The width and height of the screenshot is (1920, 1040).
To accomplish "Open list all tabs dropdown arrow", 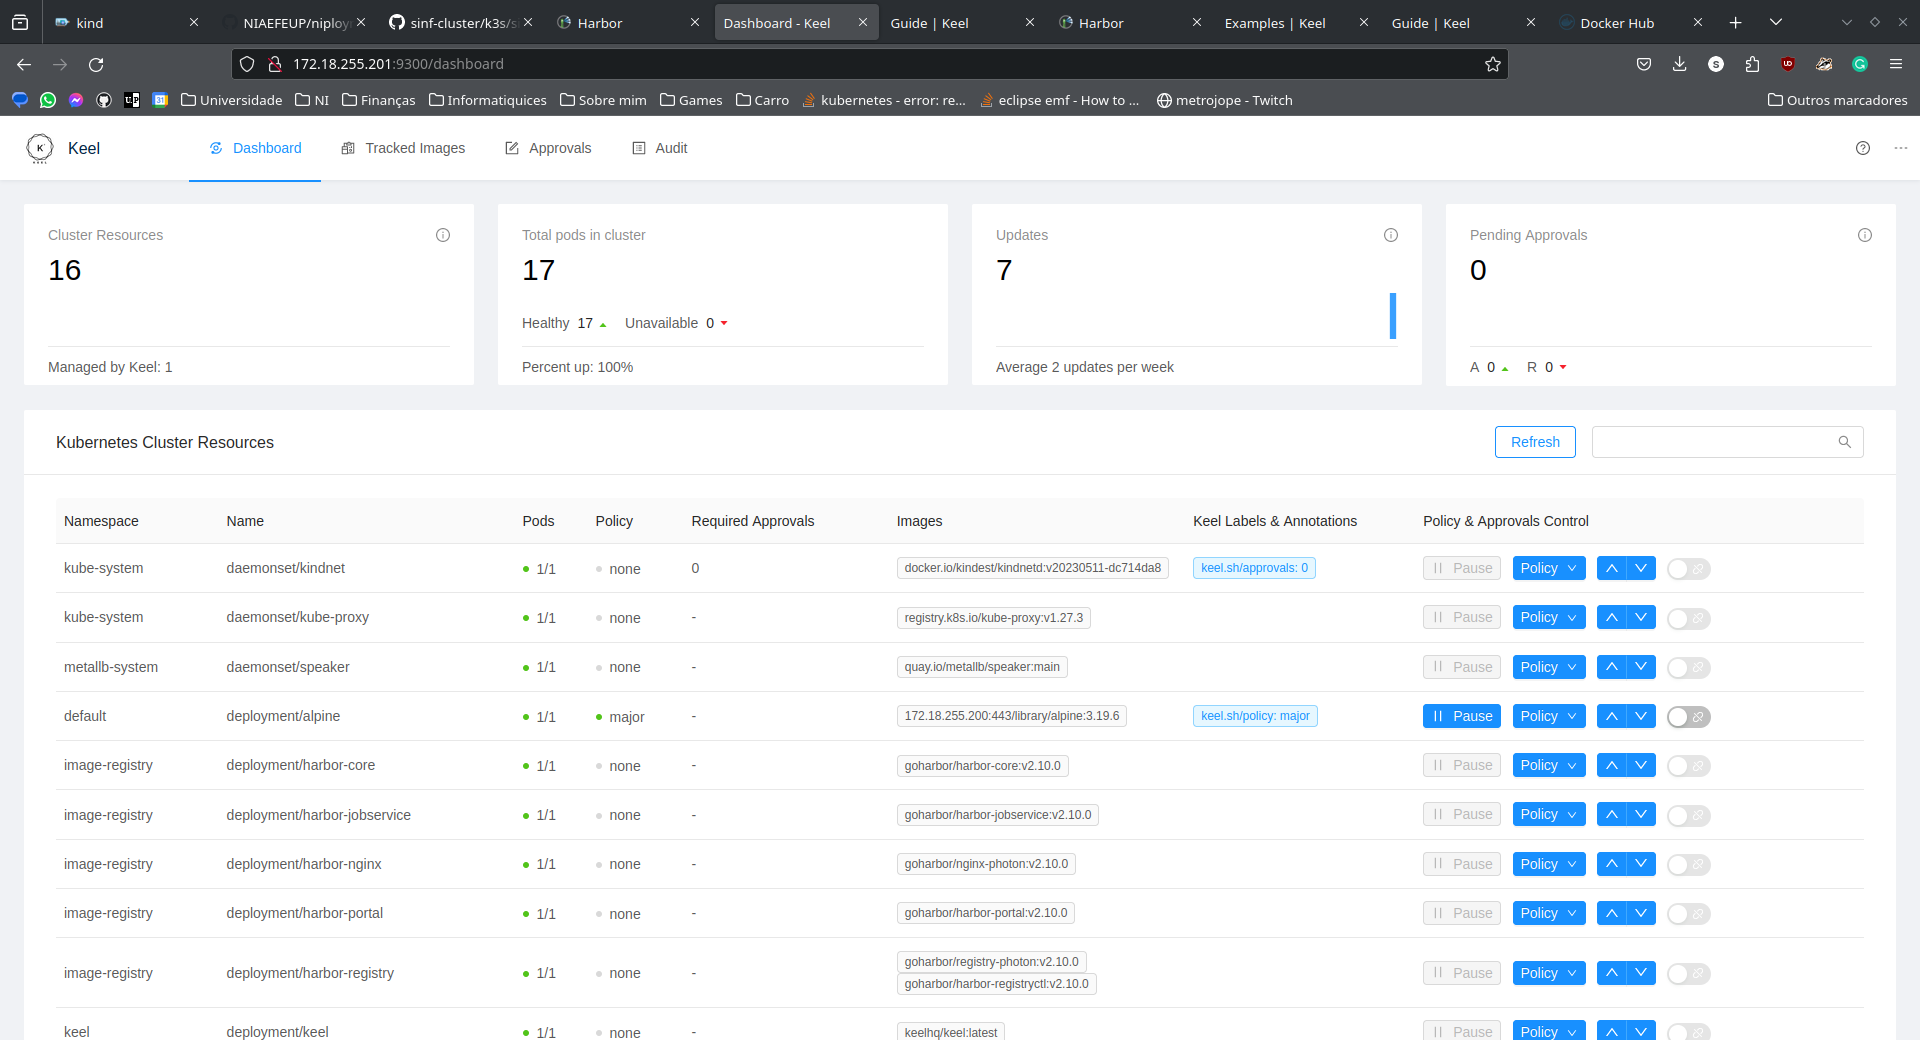I will pyautogui.click(x=1776, y=22).
